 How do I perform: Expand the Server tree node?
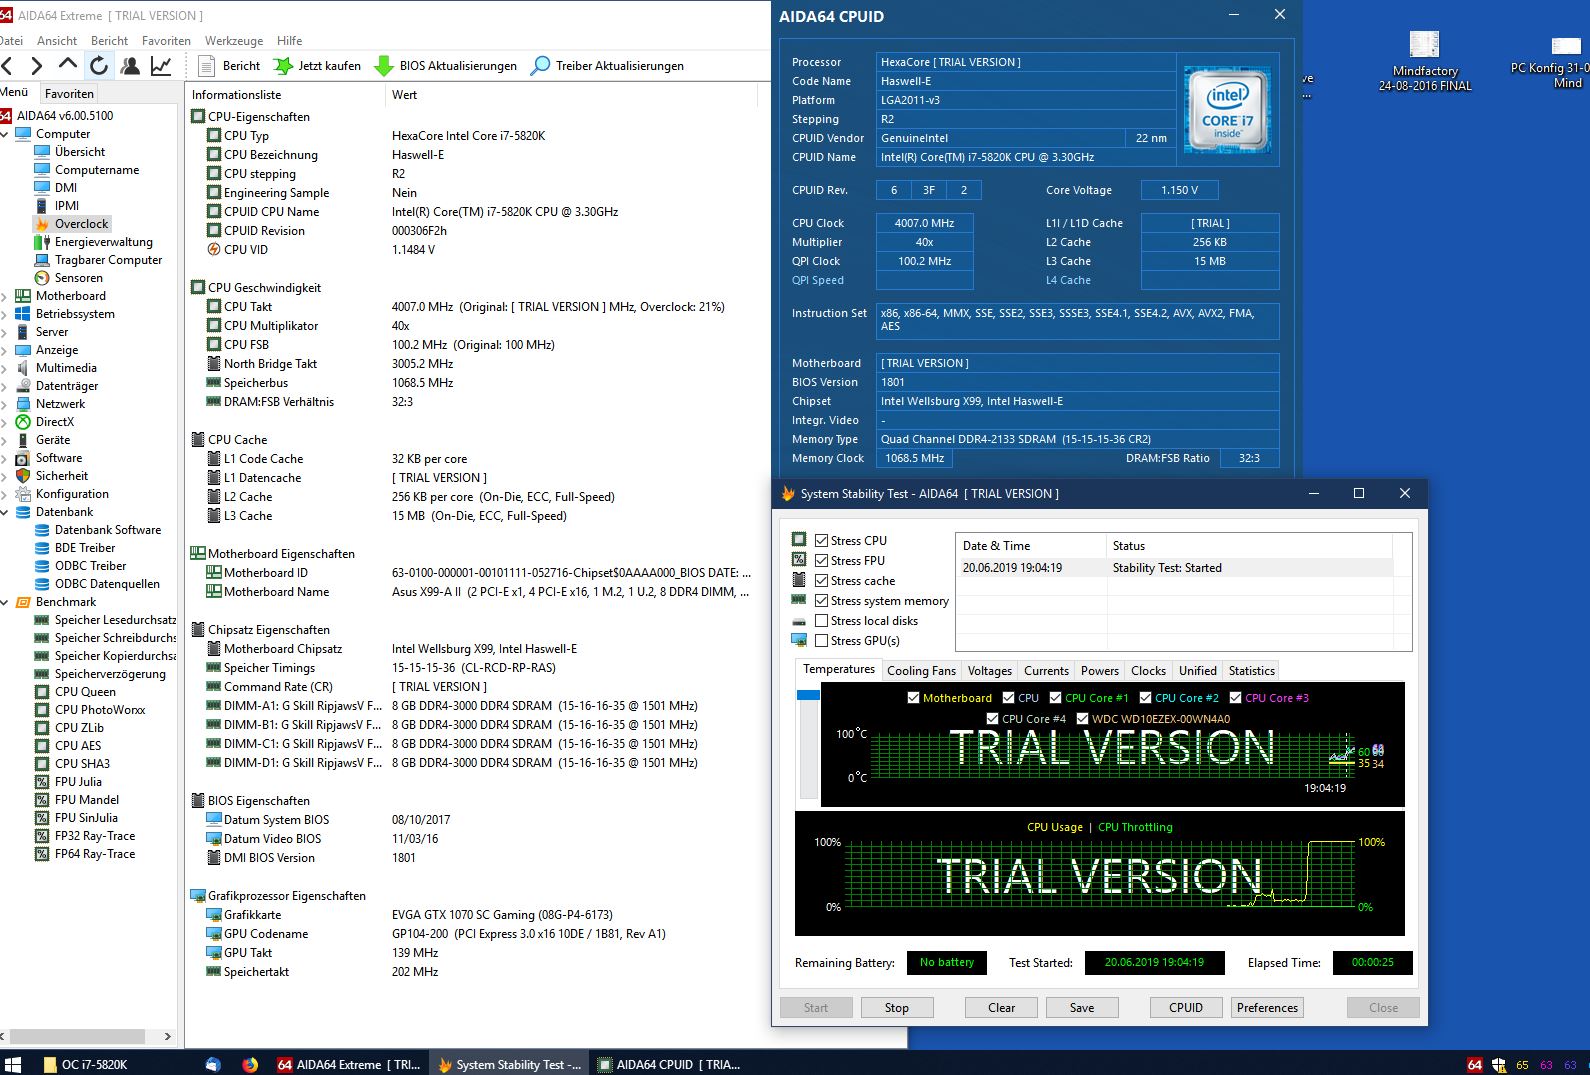point(5,332)
